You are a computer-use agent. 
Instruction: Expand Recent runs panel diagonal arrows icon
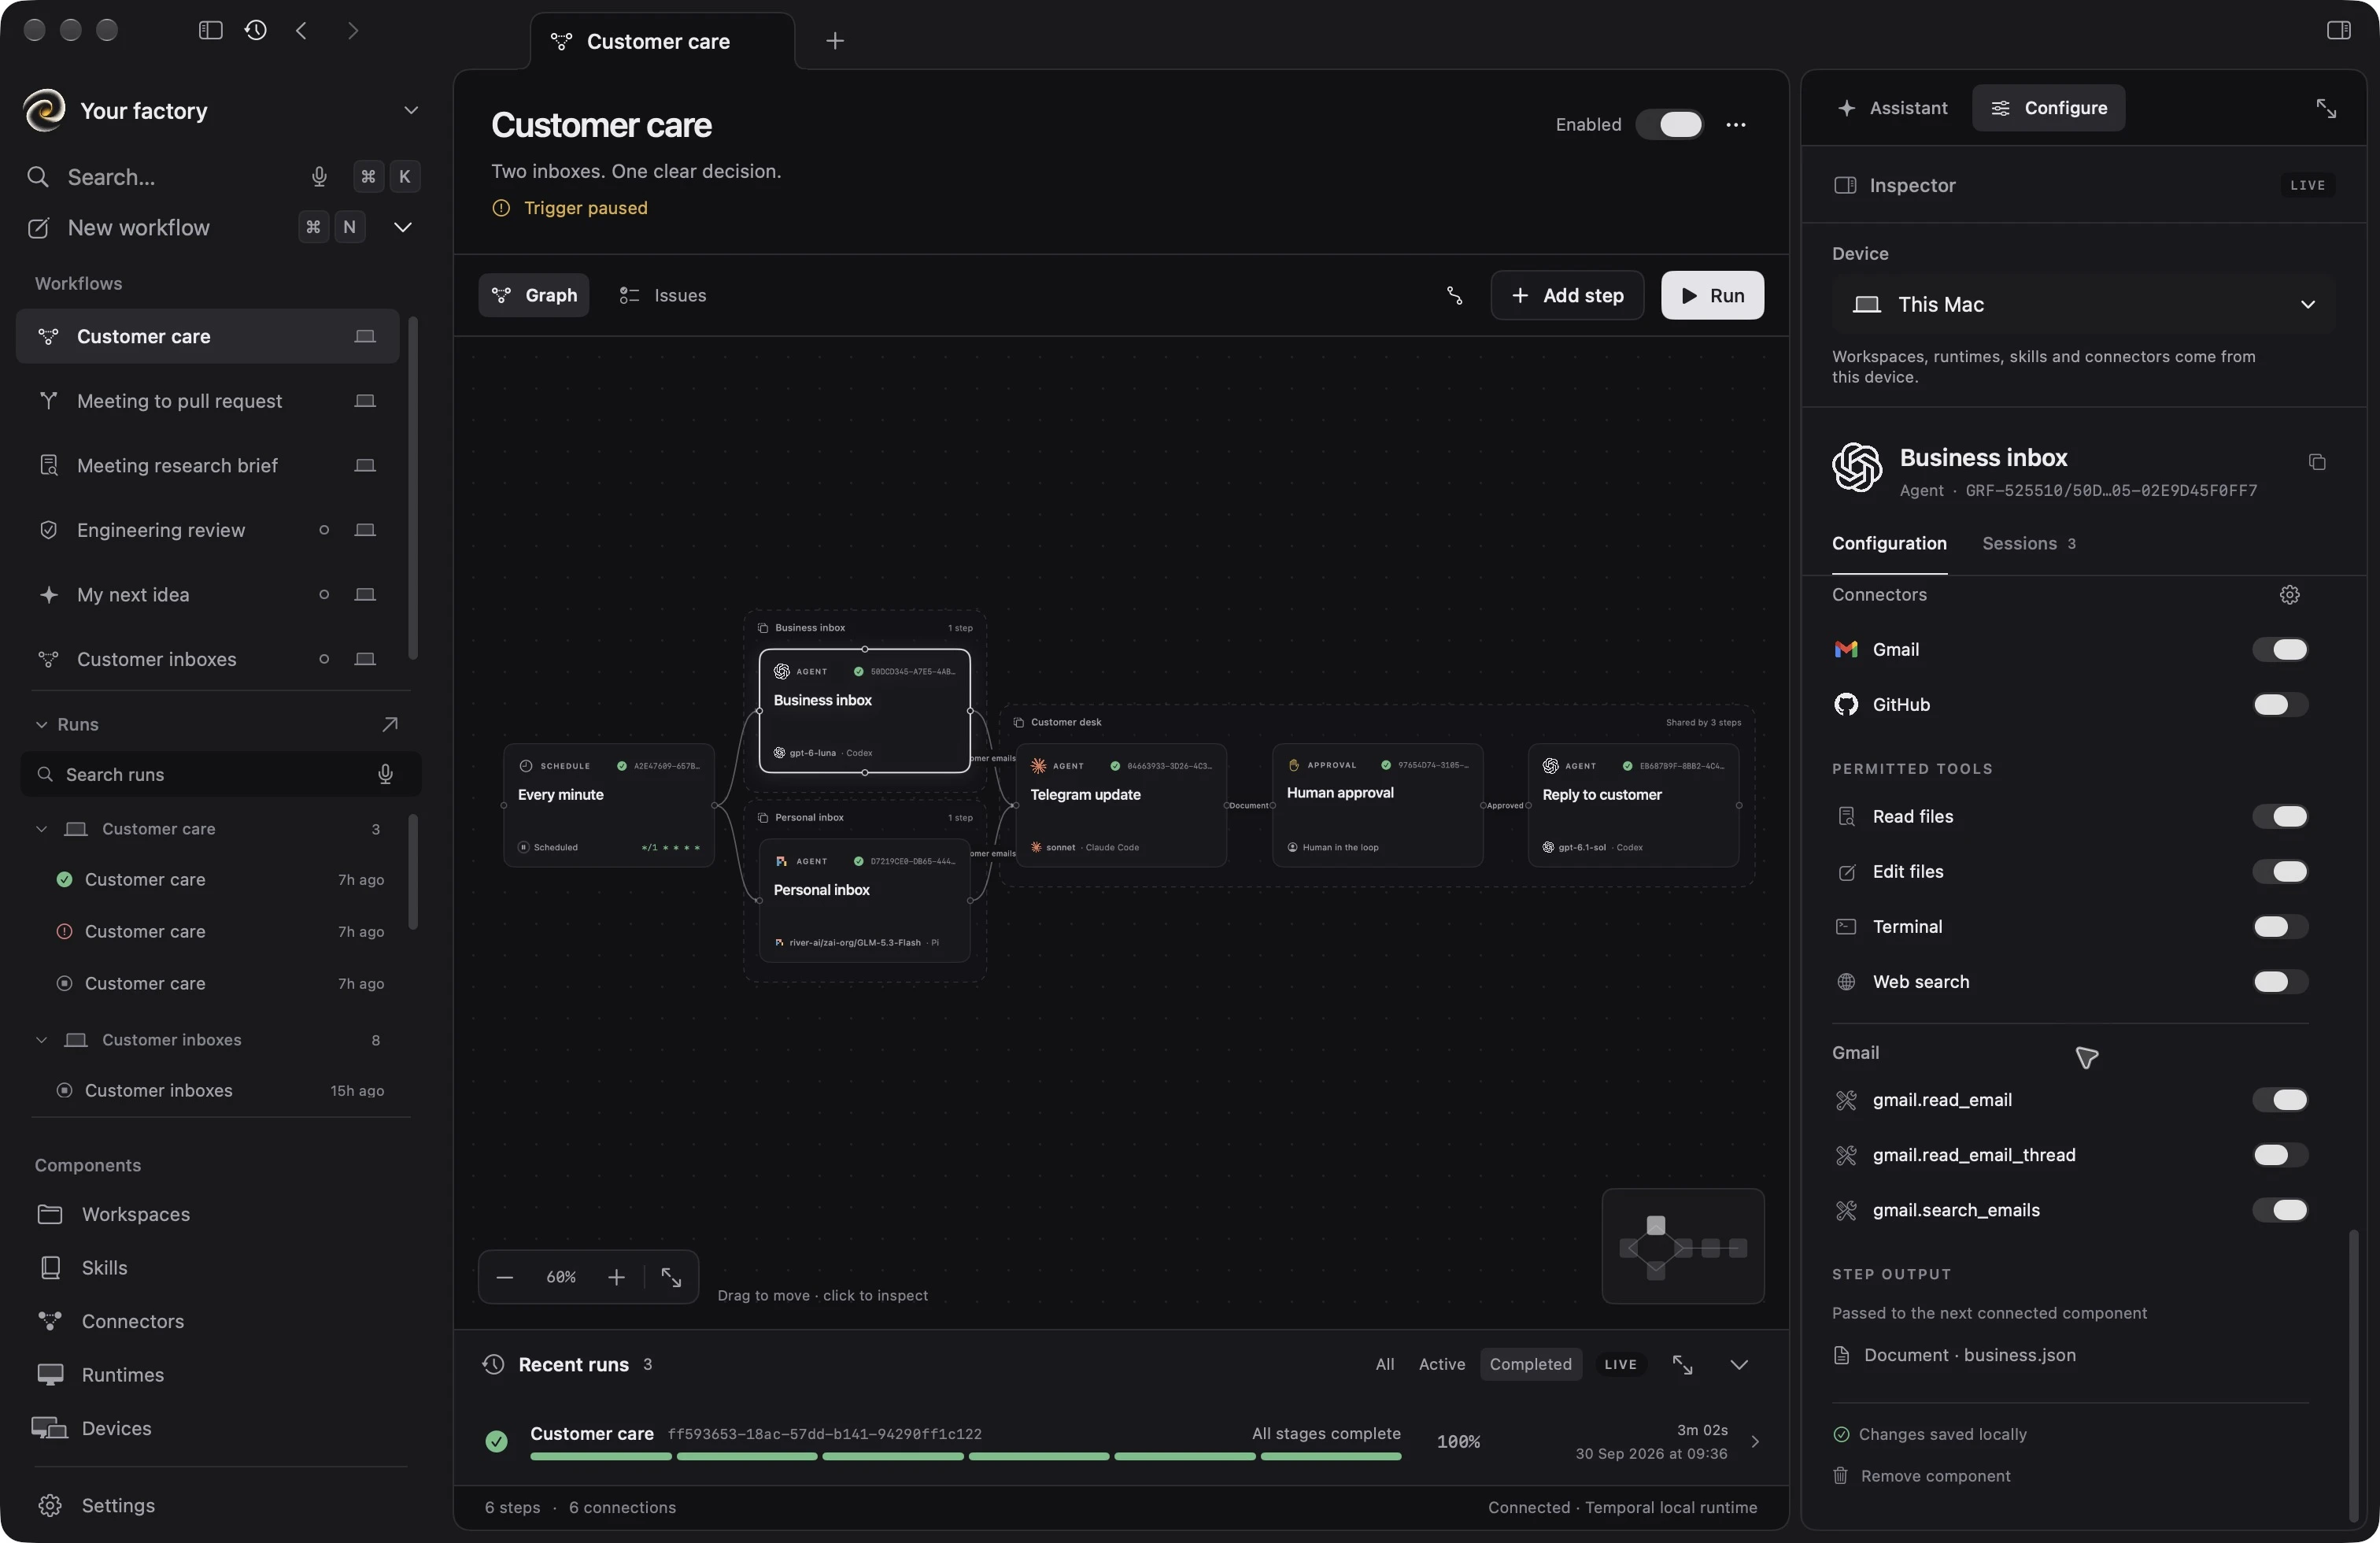coord(1683,1364)
